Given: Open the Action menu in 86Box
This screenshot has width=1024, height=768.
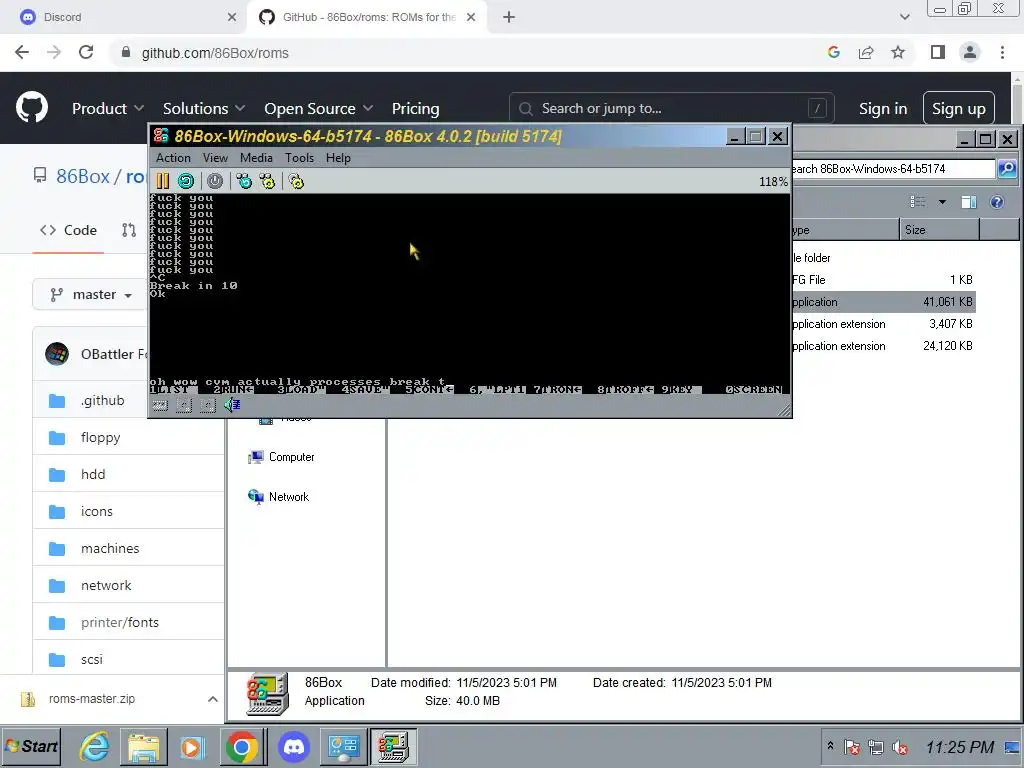Looking at the screenshot, I should (173, 157).
